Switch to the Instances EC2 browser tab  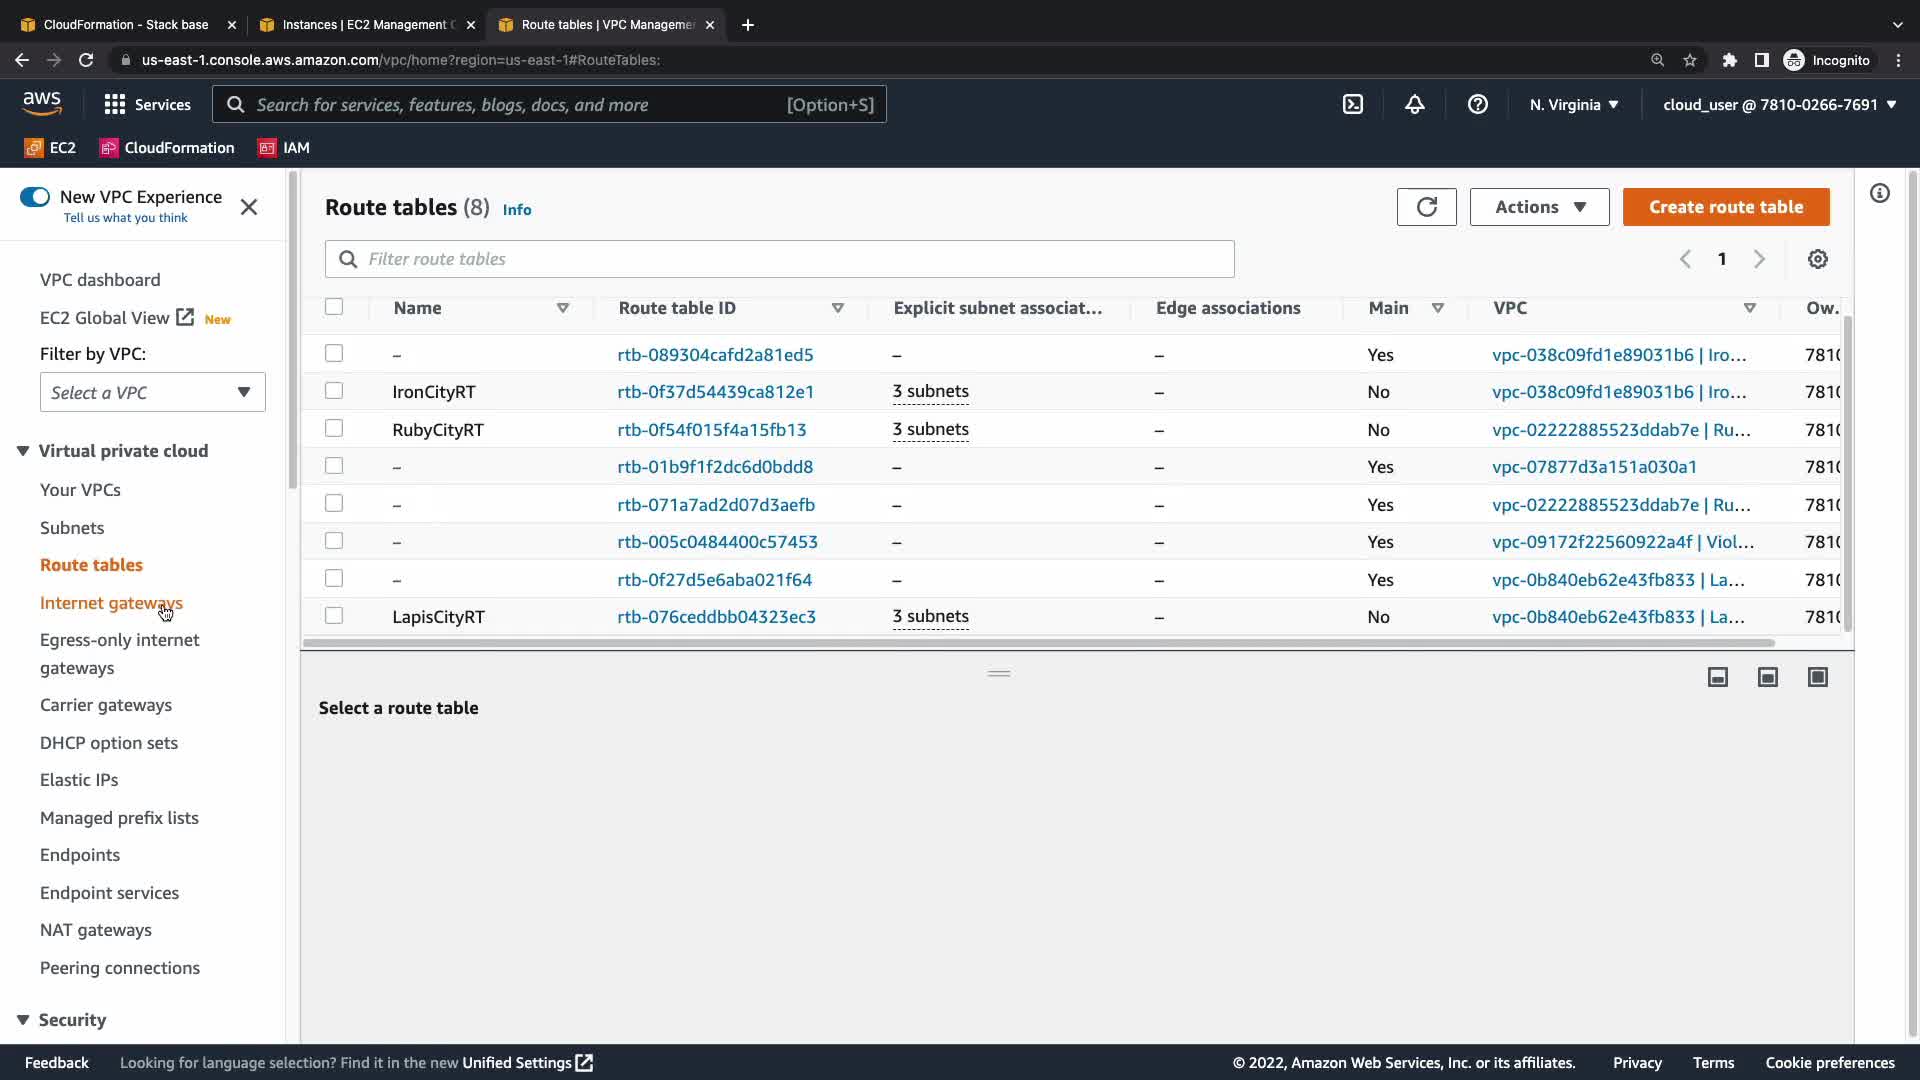click(x=365, y=24)
